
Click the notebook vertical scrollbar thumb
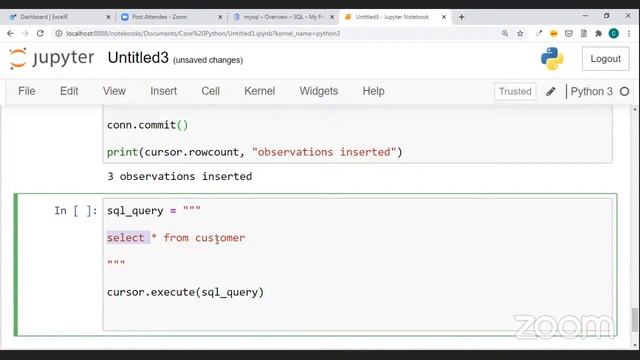(x=635, y=320)
